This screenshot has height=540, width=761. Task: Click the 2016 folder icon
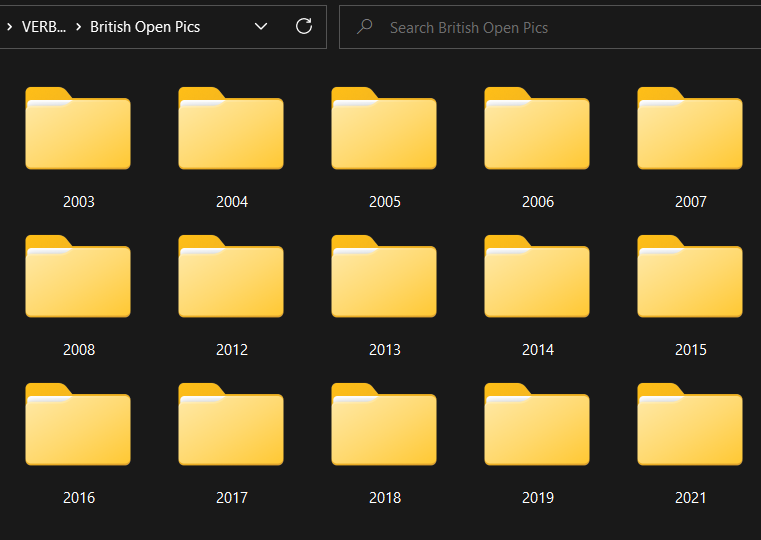coord(78,424)
